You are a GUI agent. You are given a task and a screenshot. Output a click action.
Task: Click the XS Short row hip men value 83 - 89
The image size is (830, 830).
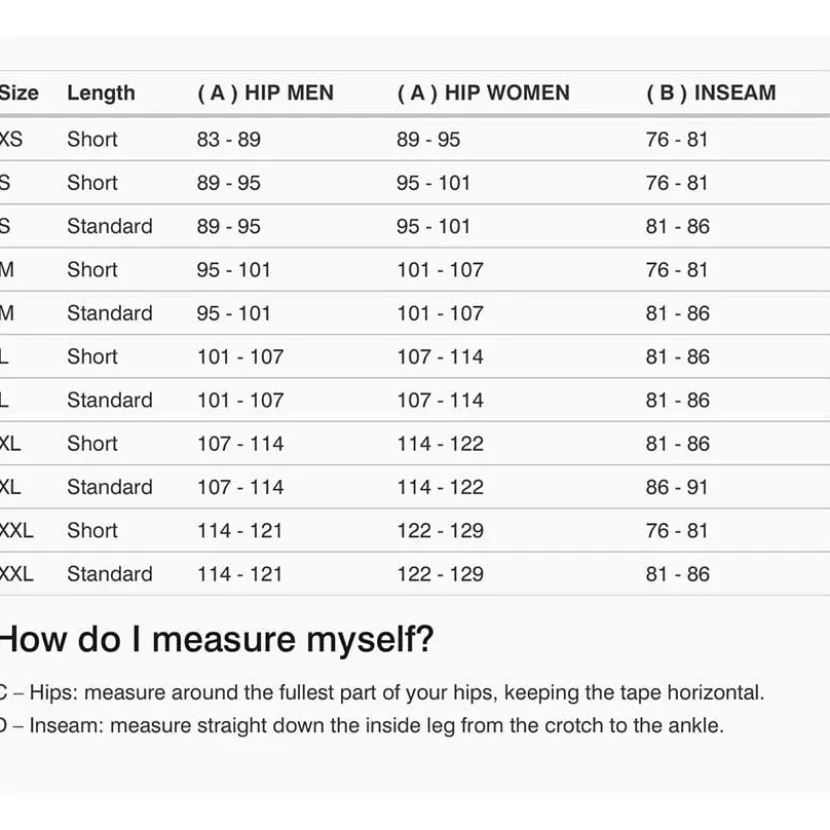pos(229,140)
